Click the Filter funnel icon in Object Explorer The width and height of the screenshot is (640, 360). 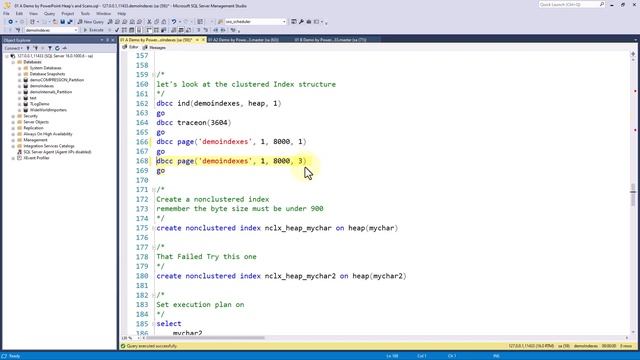50,48
